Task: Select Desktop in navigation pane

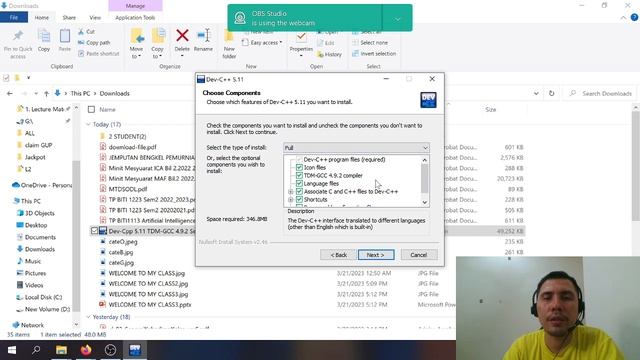Action: pyautogui.click(x=36, y=225)
